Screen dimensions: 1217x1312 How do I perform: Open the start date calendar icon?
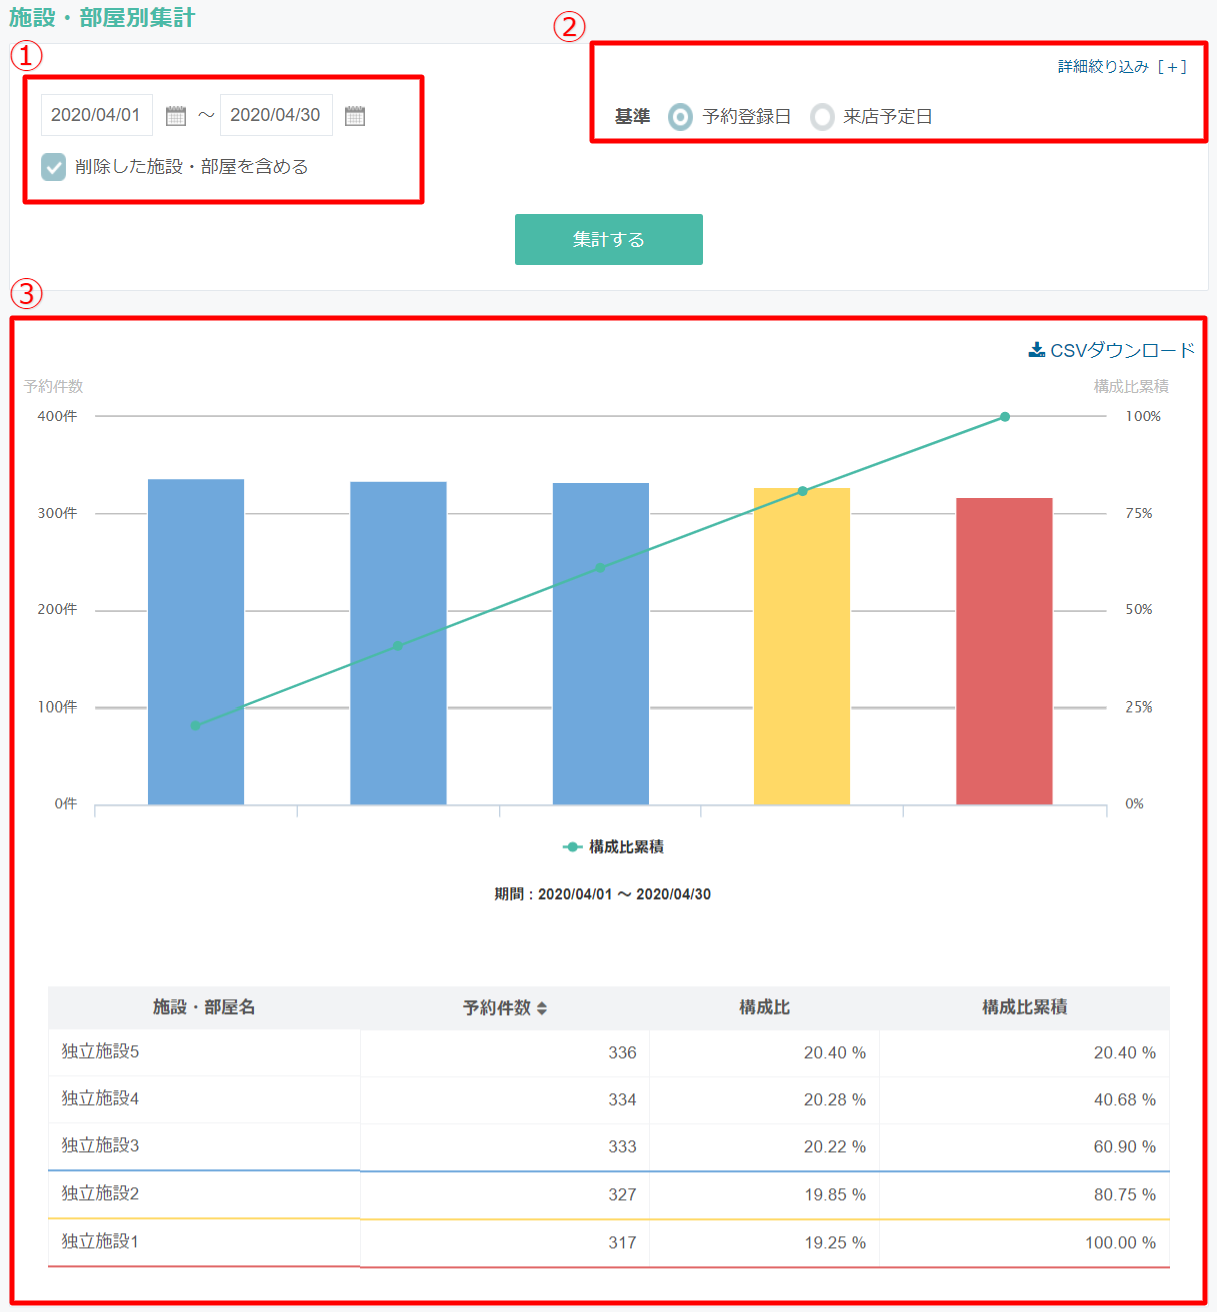176,116
